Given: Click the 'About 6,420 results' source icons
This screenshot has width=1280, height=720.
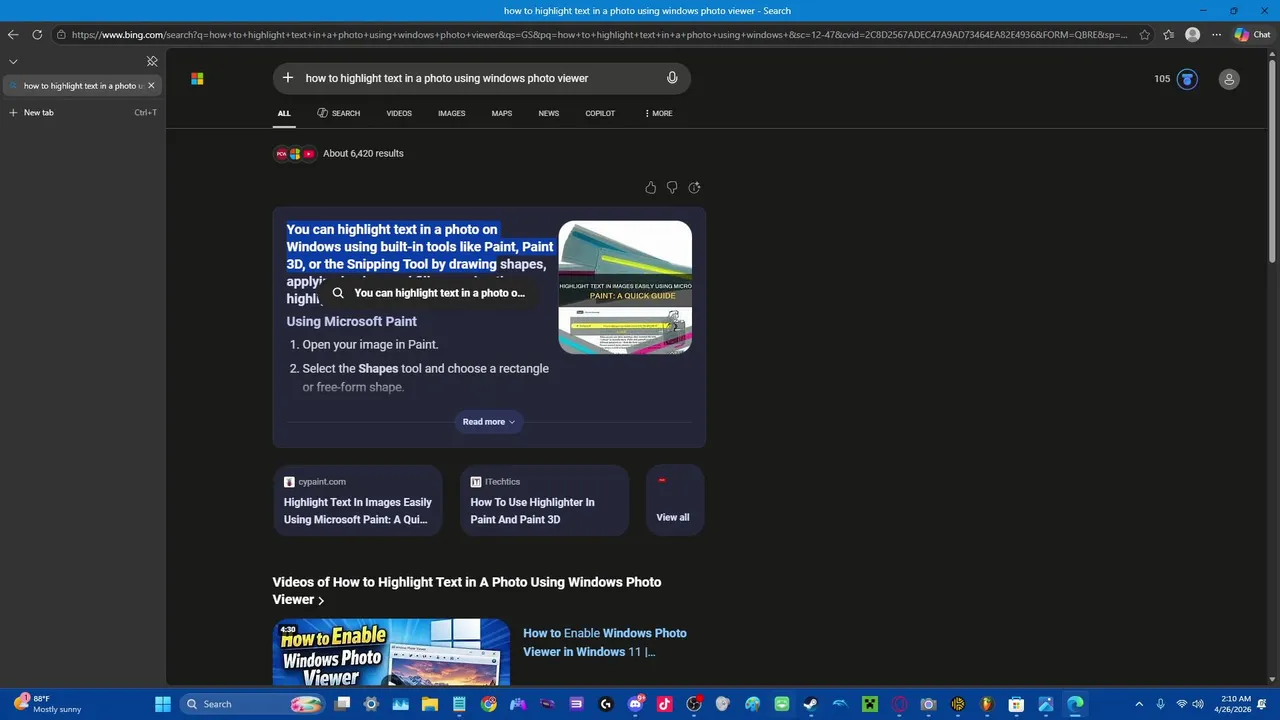Looking at the screenshot, I should tap(295, 154).
